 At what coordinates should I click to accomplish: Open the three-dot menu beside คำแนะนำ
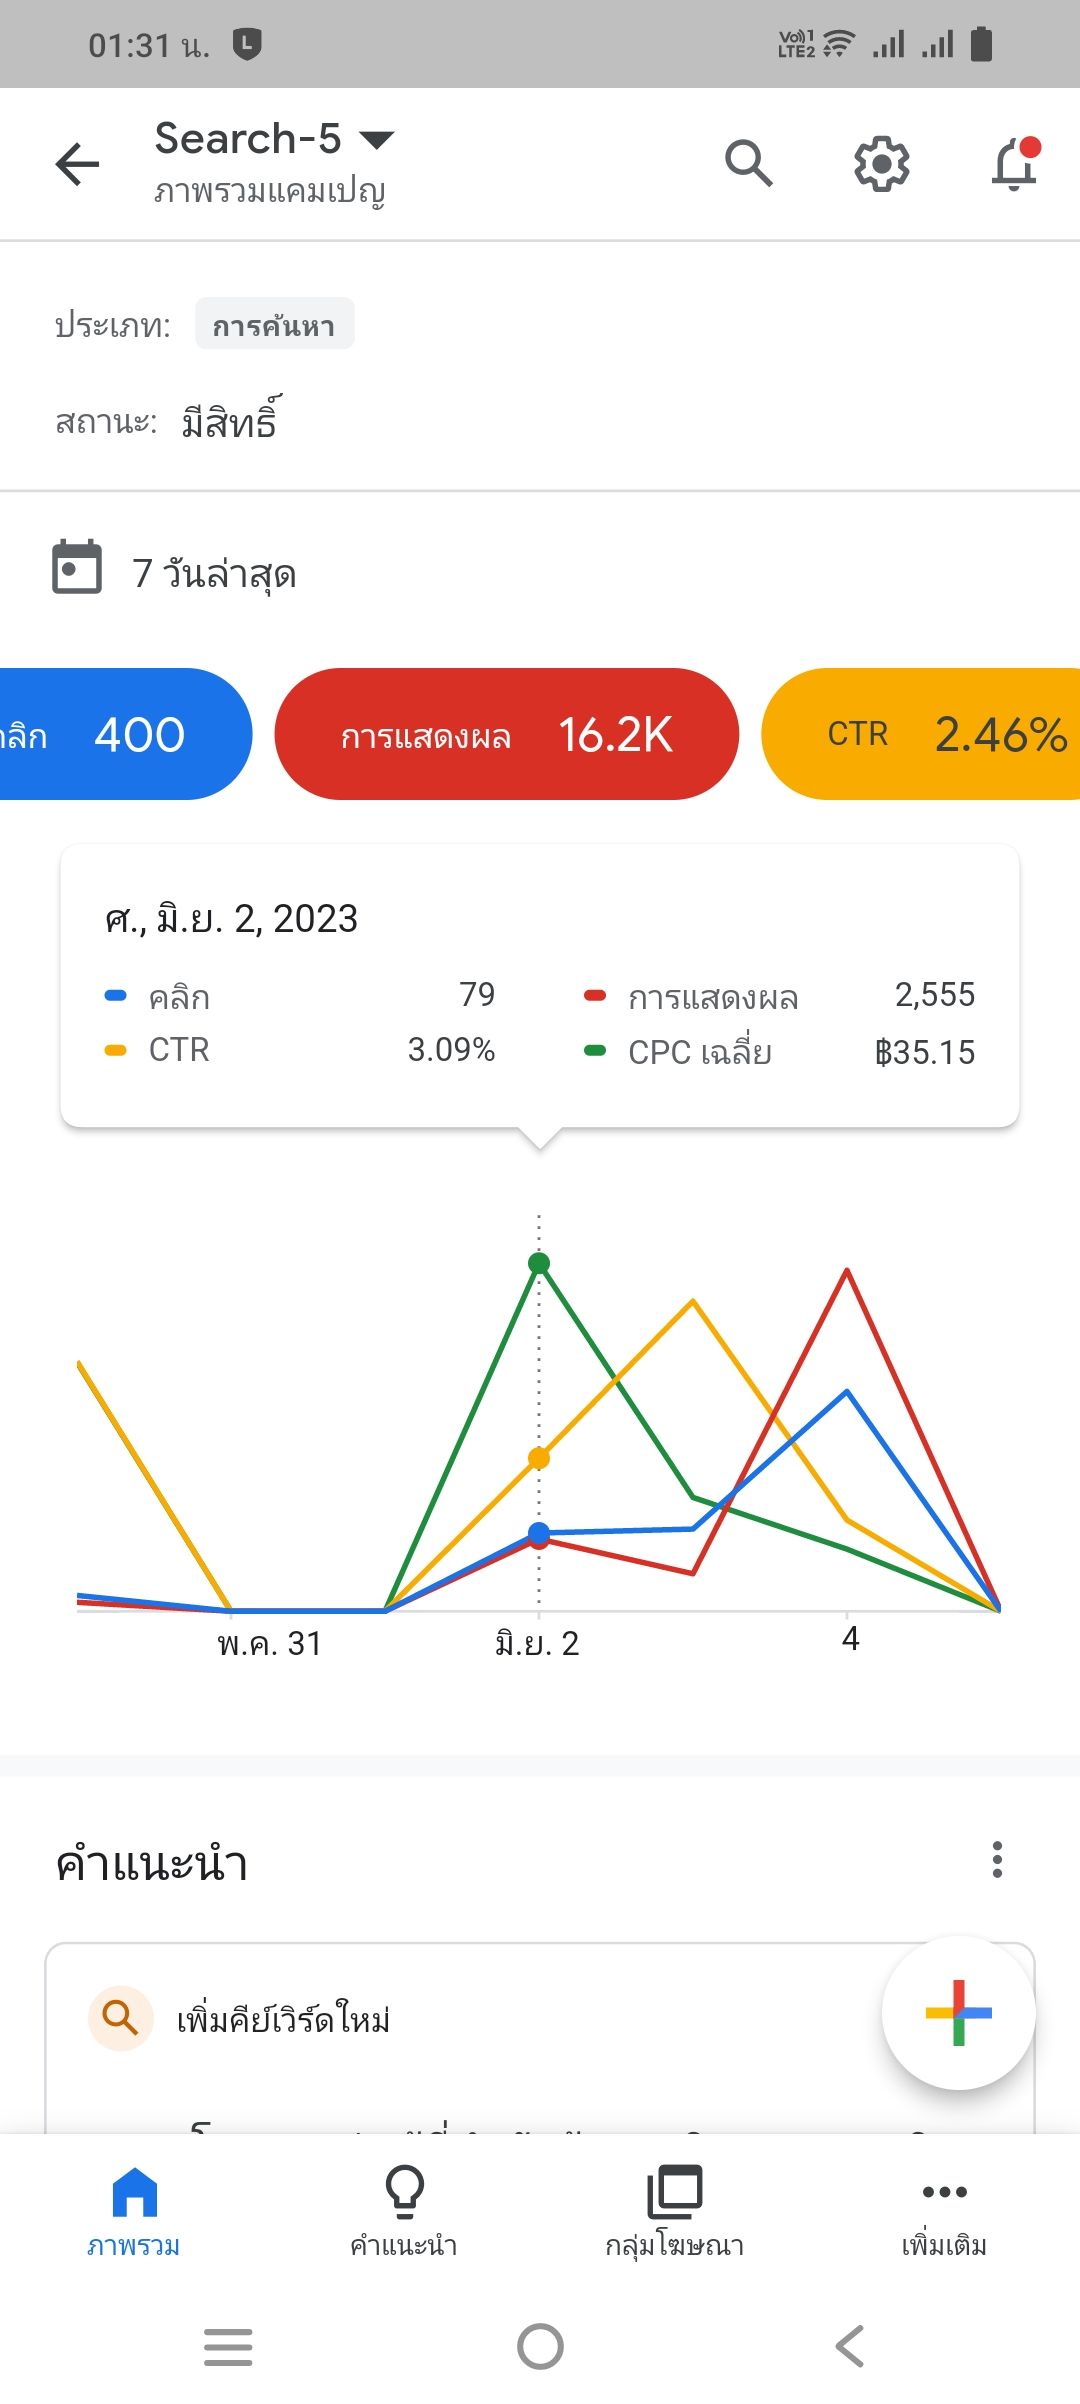(997, 1860)
